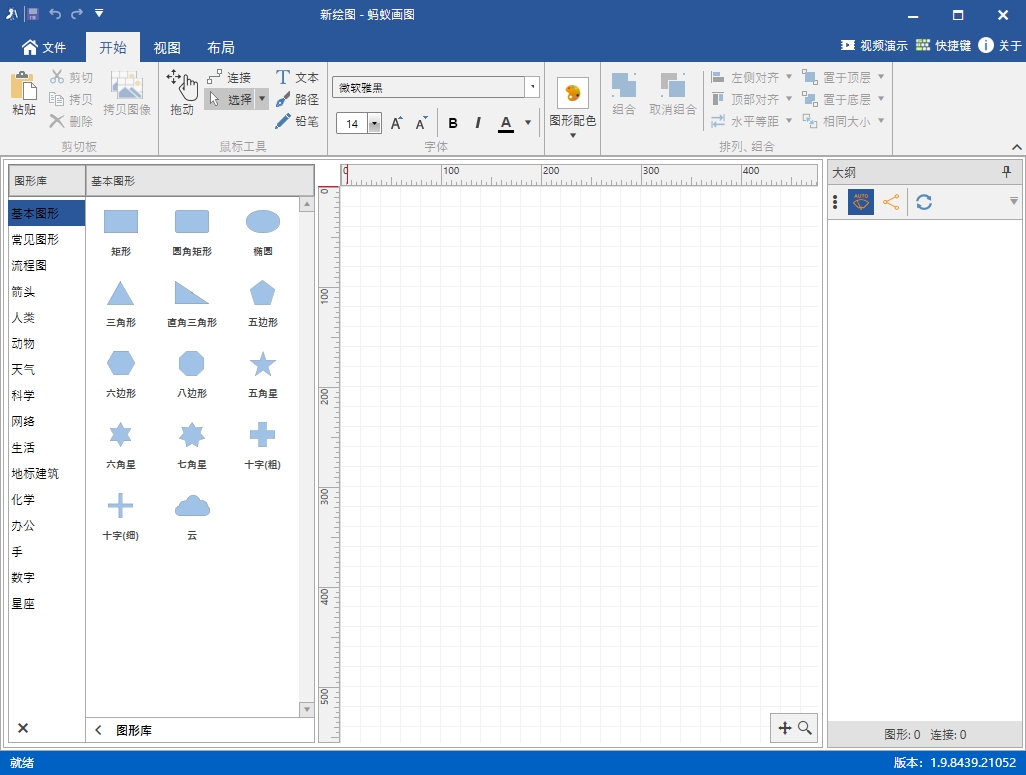1026x775 pixels.
Task: Toggle the AUTO mode button in outline
Action: 861,202
